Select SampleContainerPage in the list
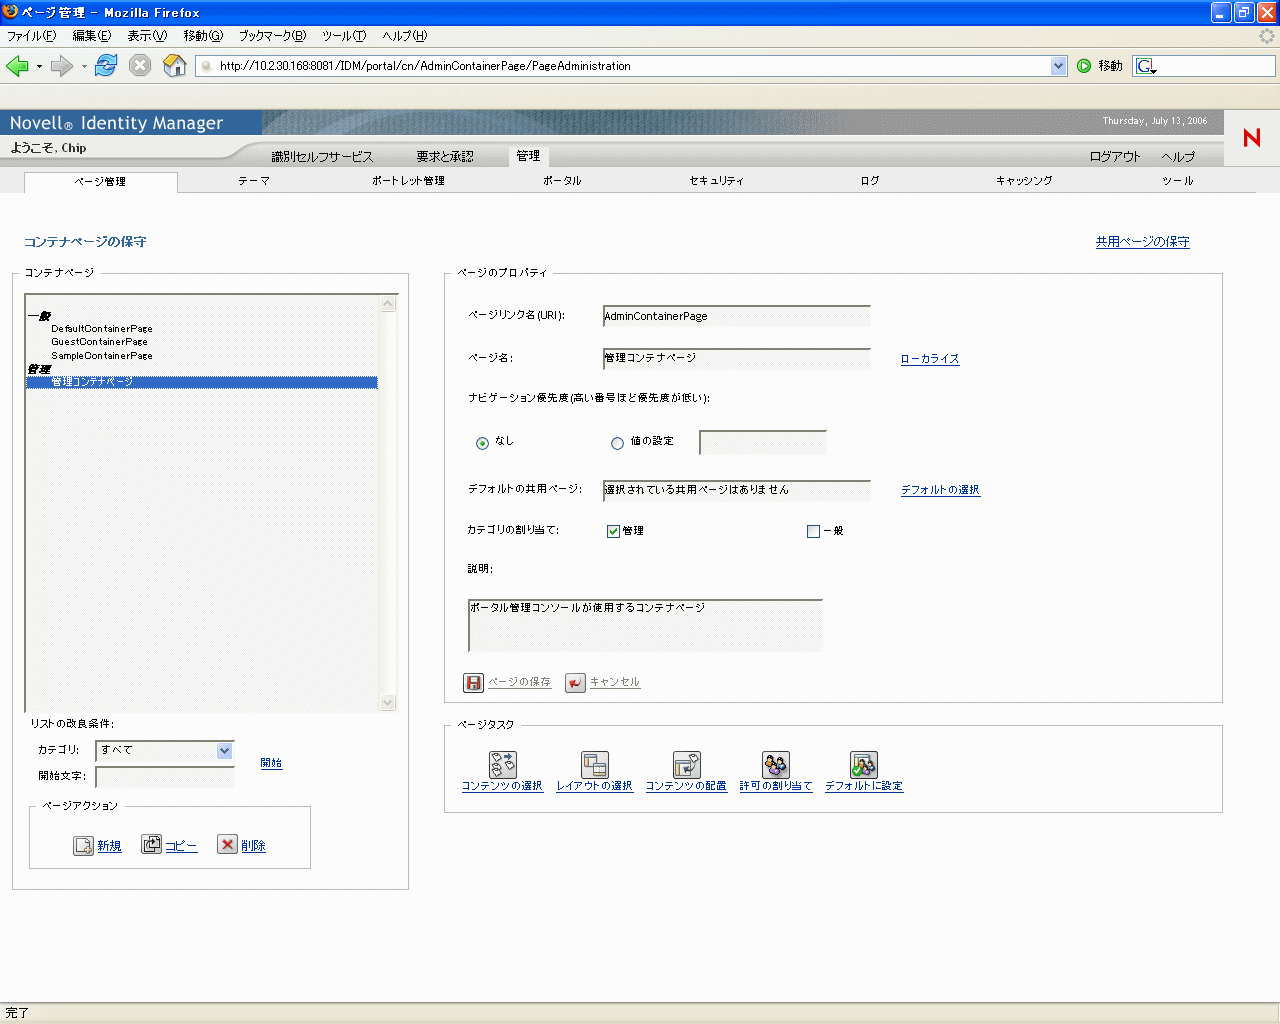The height and width of the screenshot is (1024, 1280). pos(102,356)
